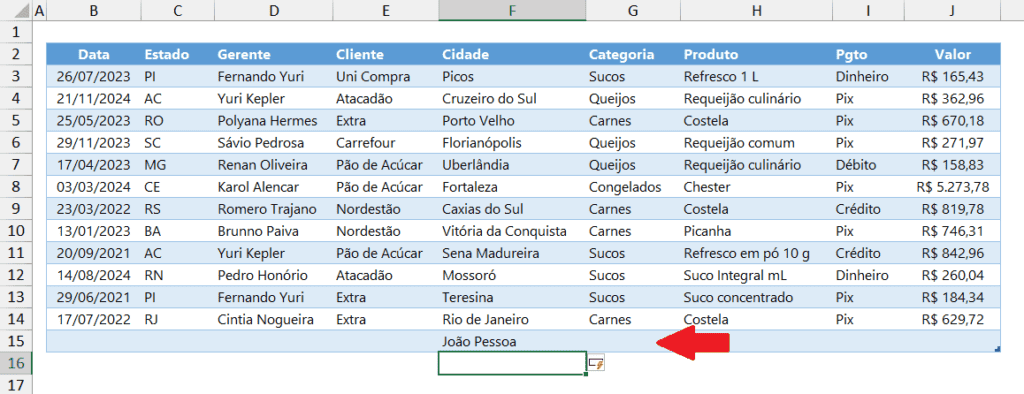Screen dimensions: 1024x394
Task: Select the Débito payment cell
Action: click(868, 165)
